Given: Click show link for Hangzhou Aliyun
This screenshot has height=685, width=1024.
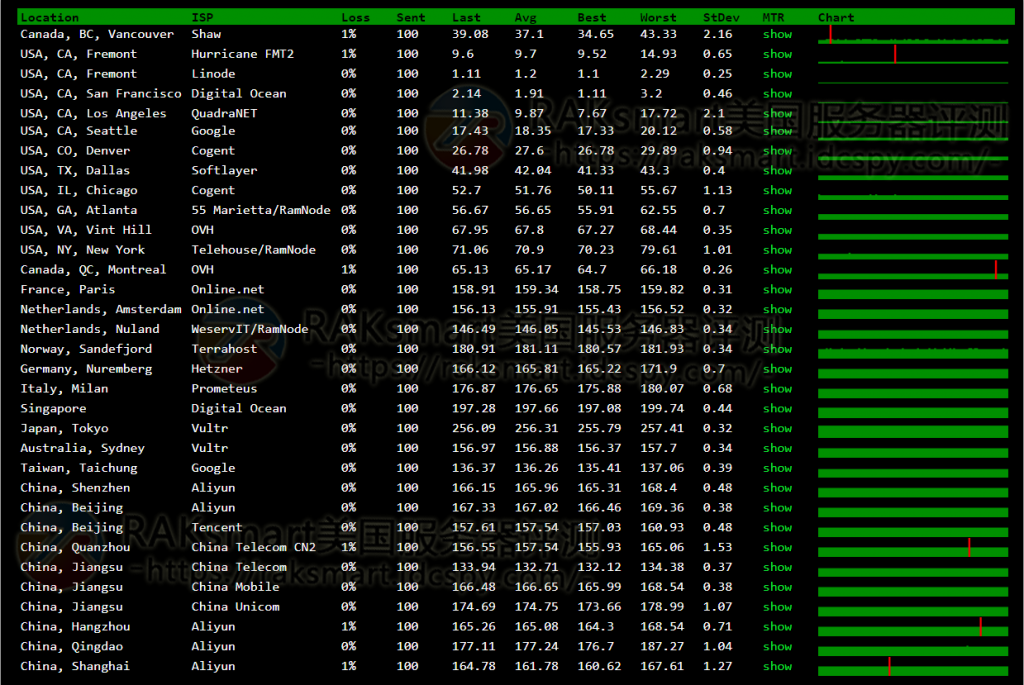Looking at the screenshot, I should tap(777, 626).
